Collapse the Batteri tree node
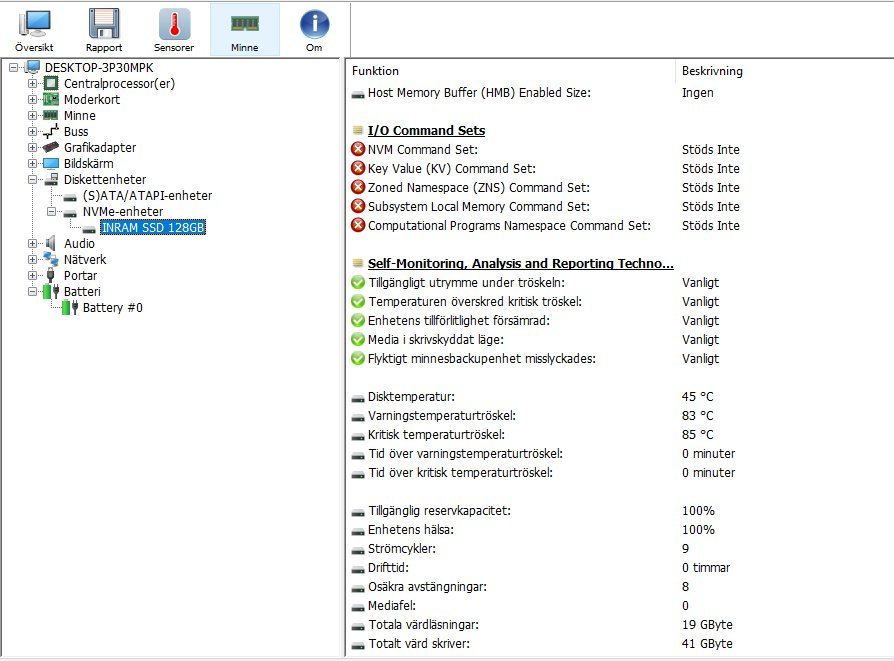Viewport: 894px width, 661px height. tap(32, 291)
